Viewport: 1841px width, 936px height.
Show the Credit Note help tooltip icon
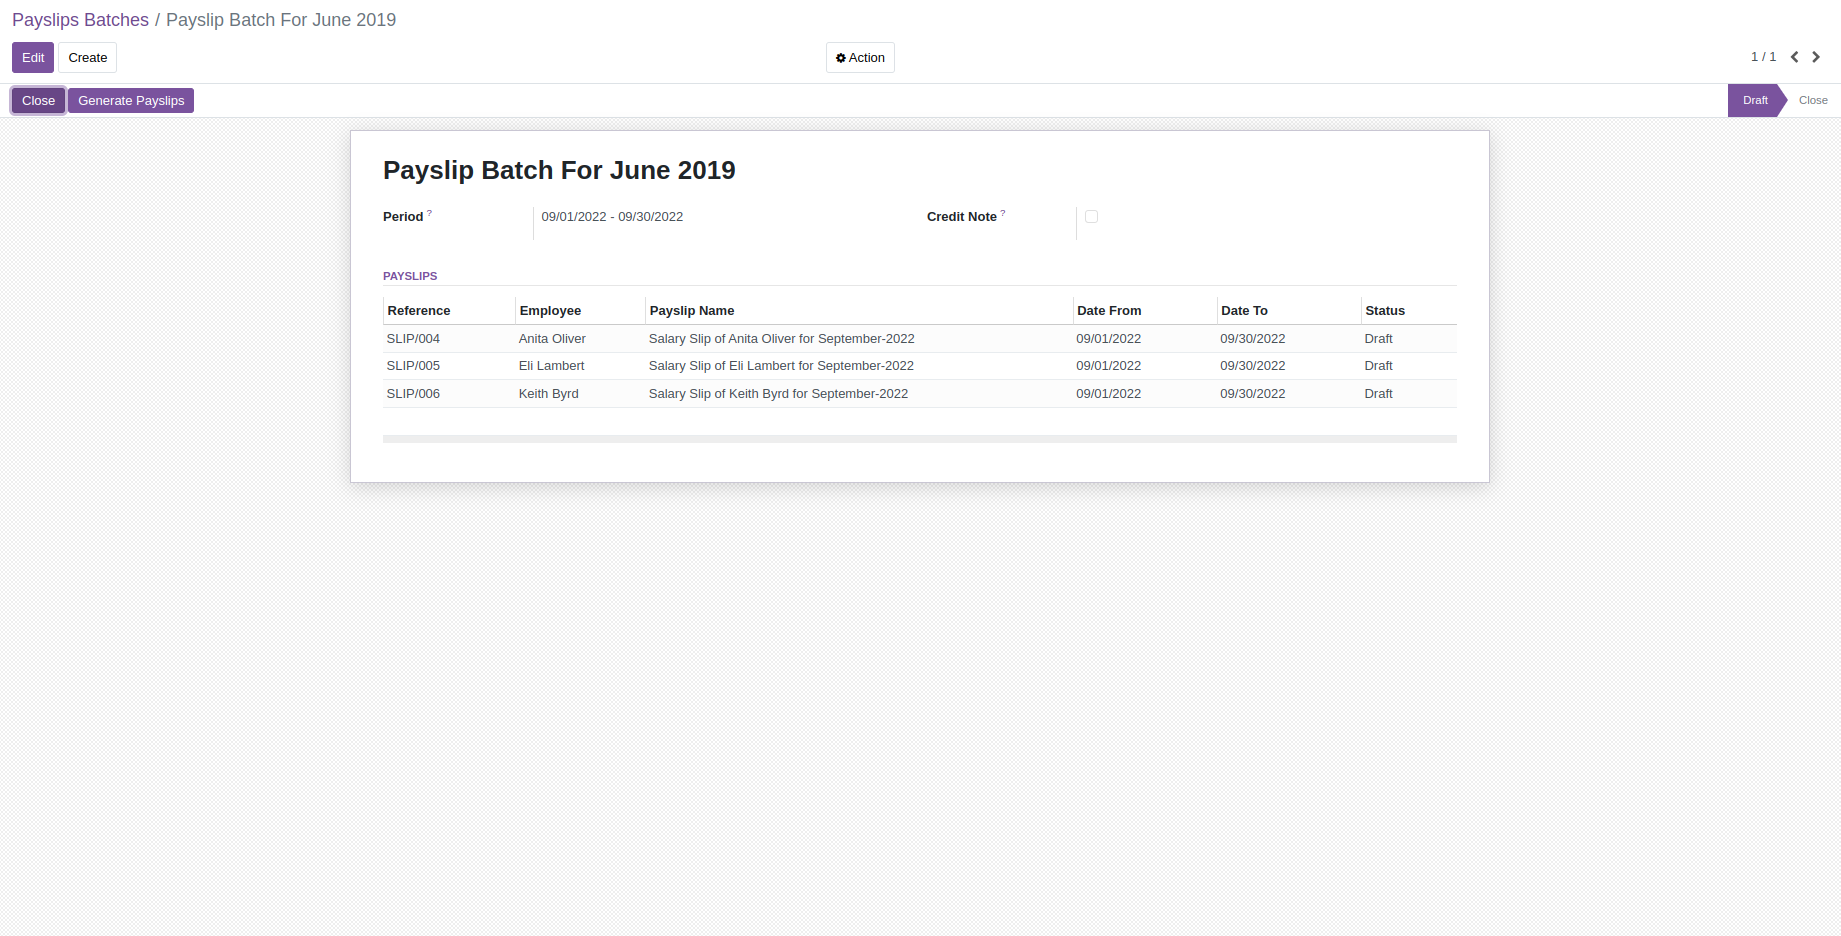coord(1003,213)
